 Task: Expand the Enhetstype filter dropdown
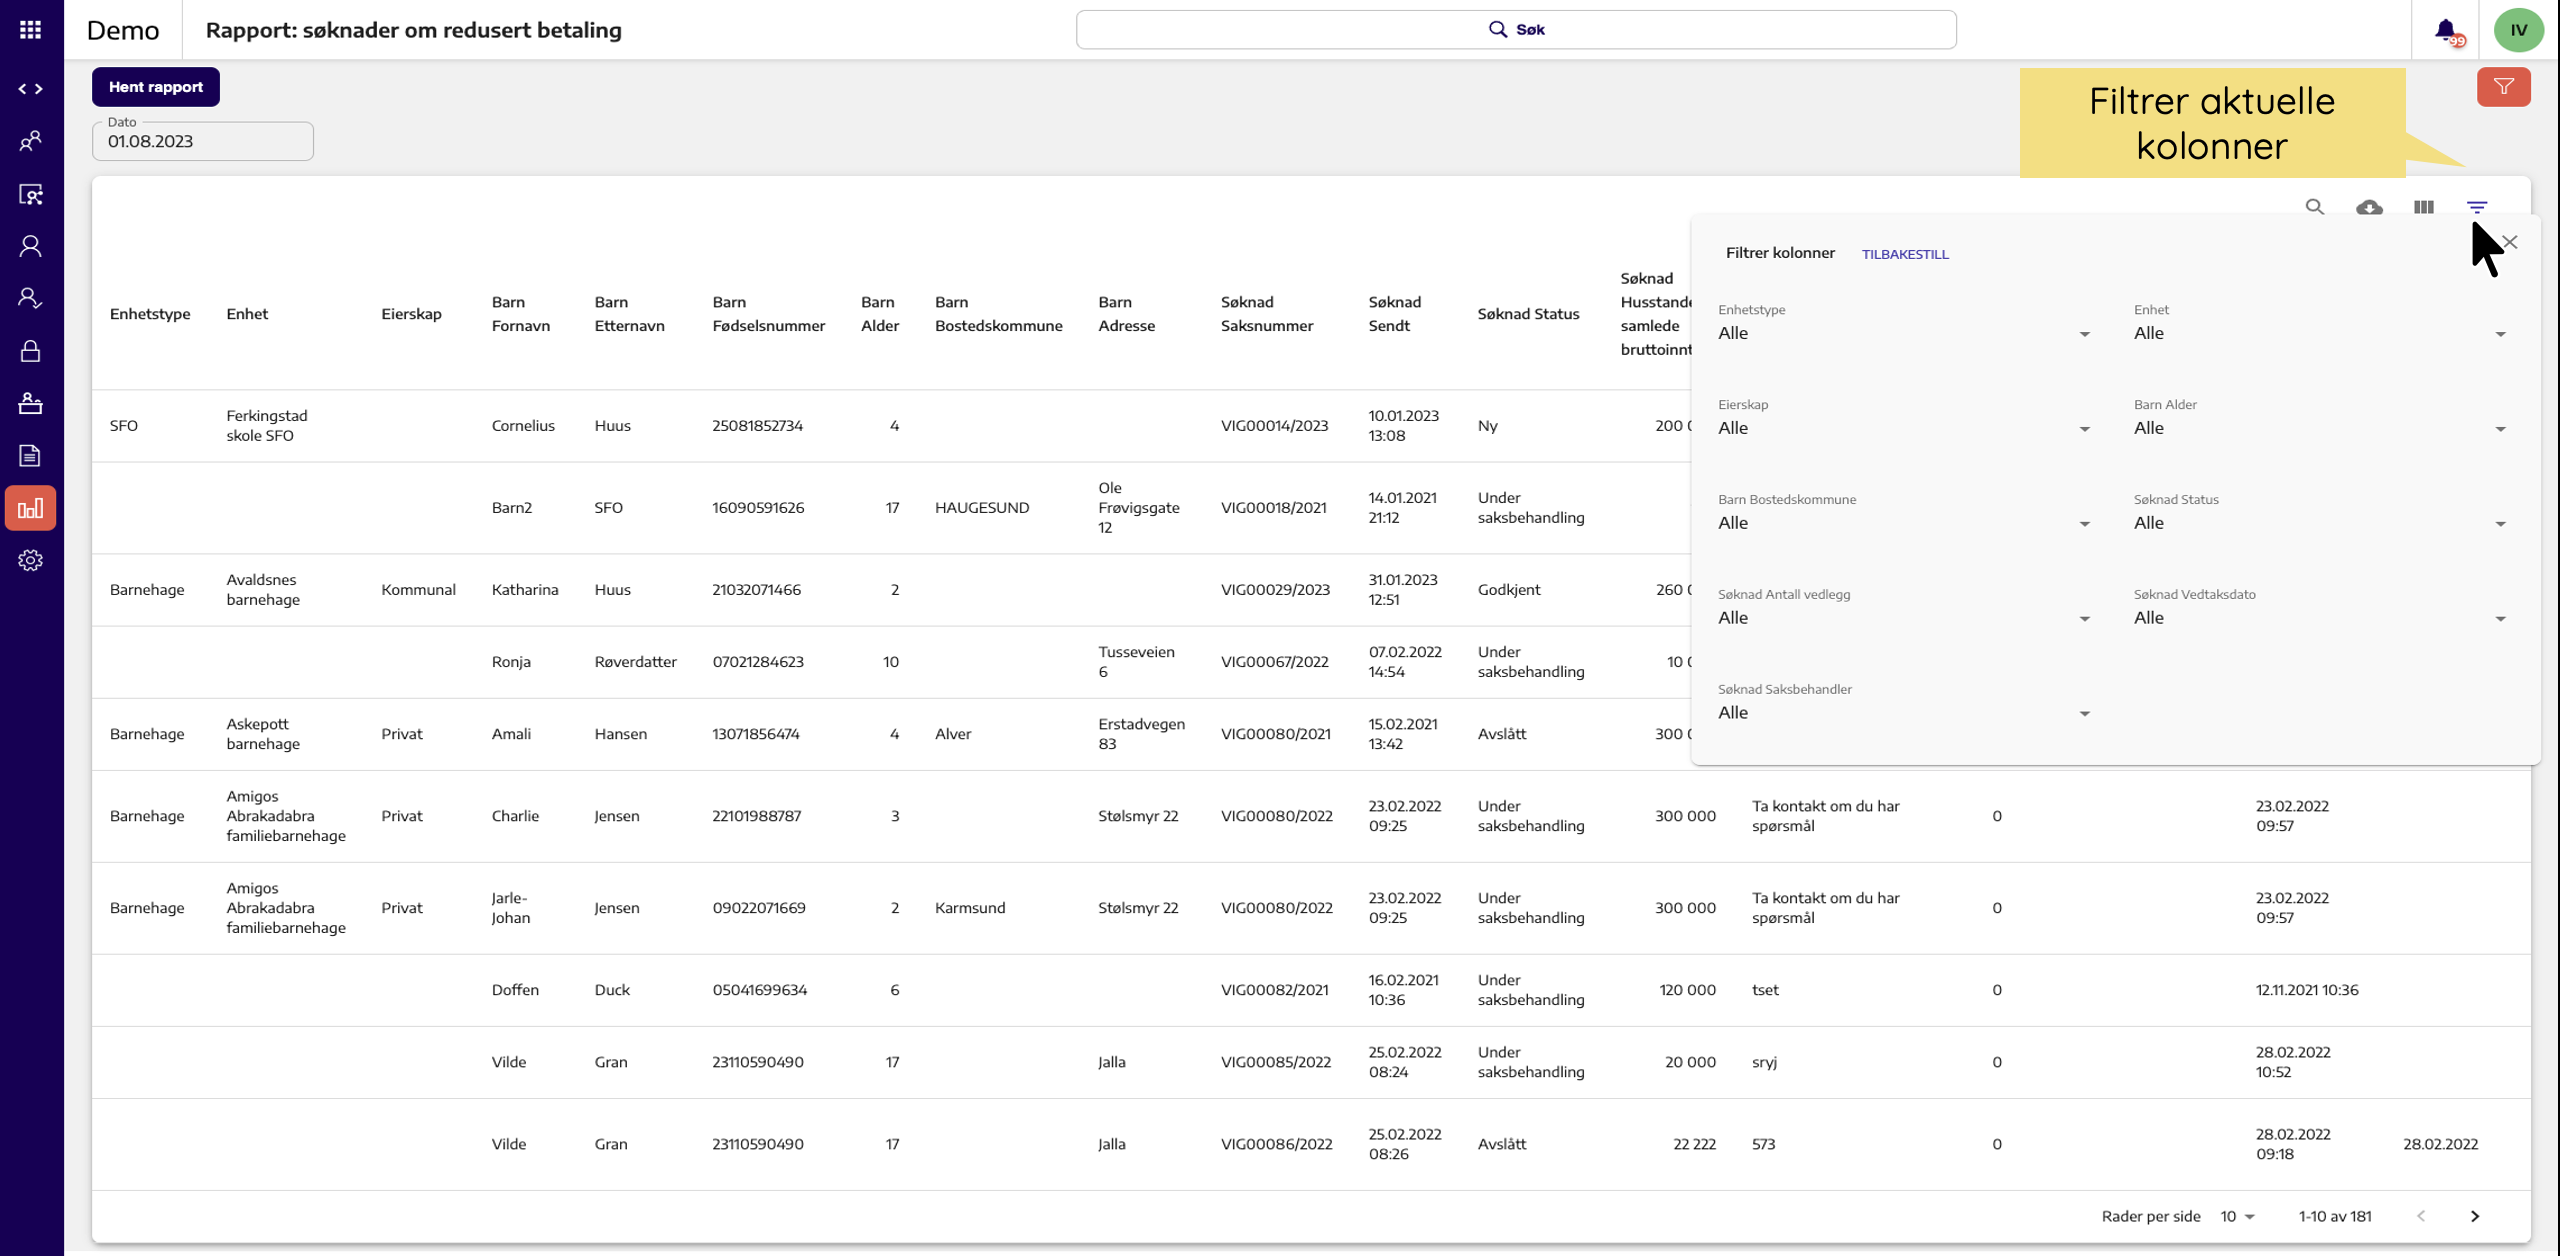tap(1904, 333)
